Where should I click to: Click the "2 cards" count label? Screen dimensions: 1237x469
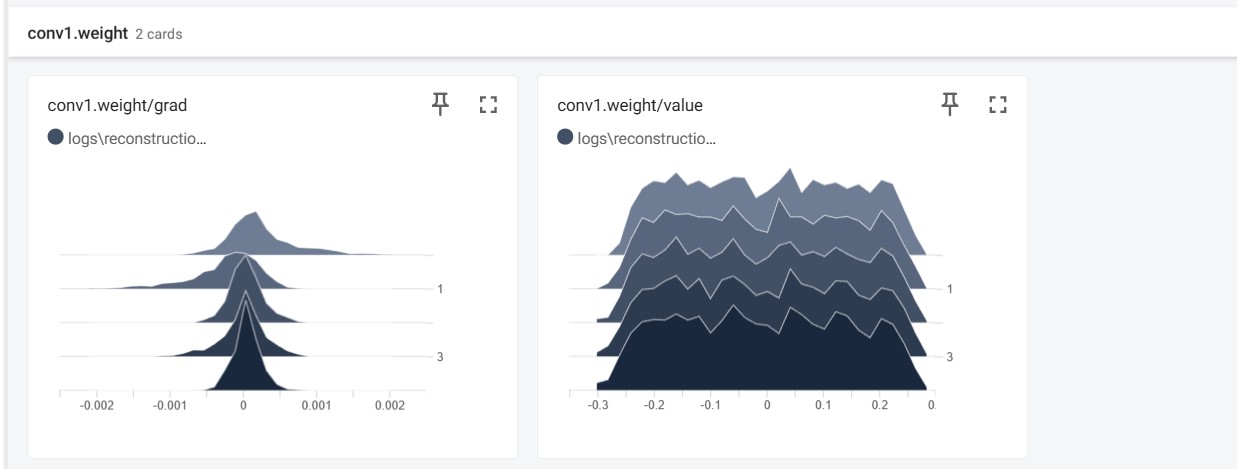tap(158, 35)
